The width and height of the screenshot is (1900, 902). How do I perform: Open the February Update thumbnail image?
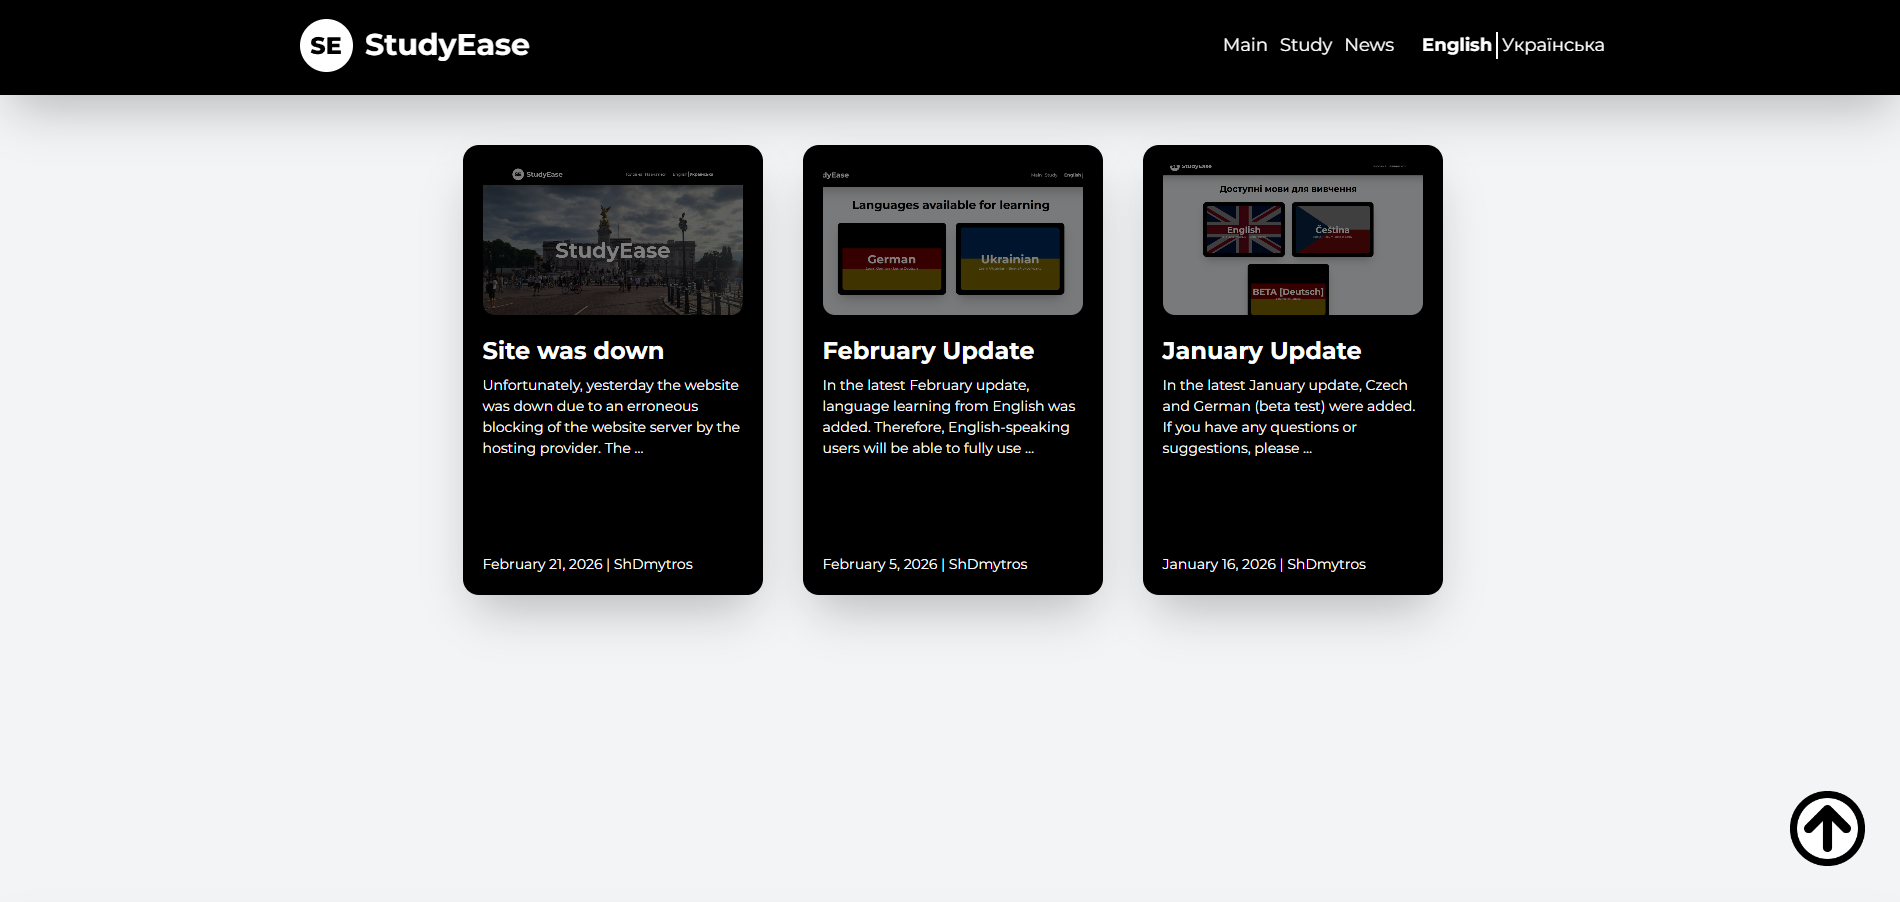point(952,240)
